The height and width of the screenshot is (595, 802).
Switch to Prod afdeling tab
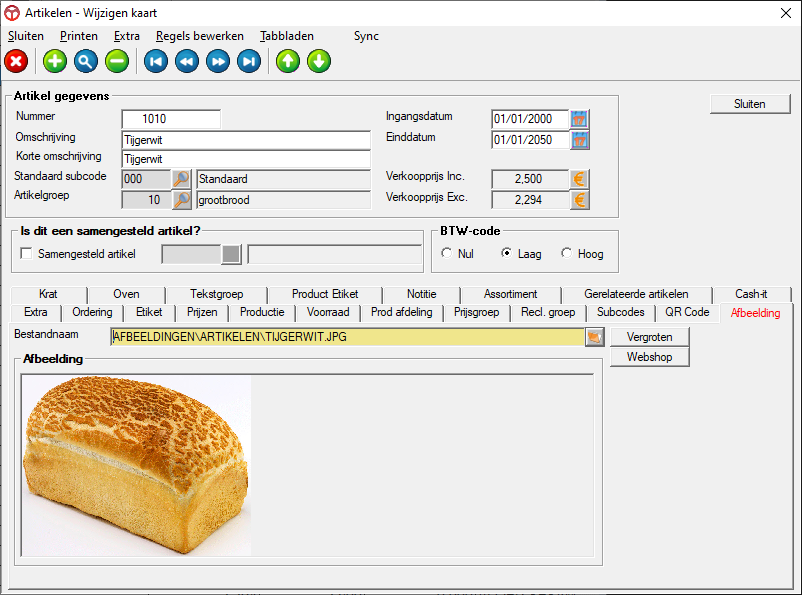[x=402, y=312]
